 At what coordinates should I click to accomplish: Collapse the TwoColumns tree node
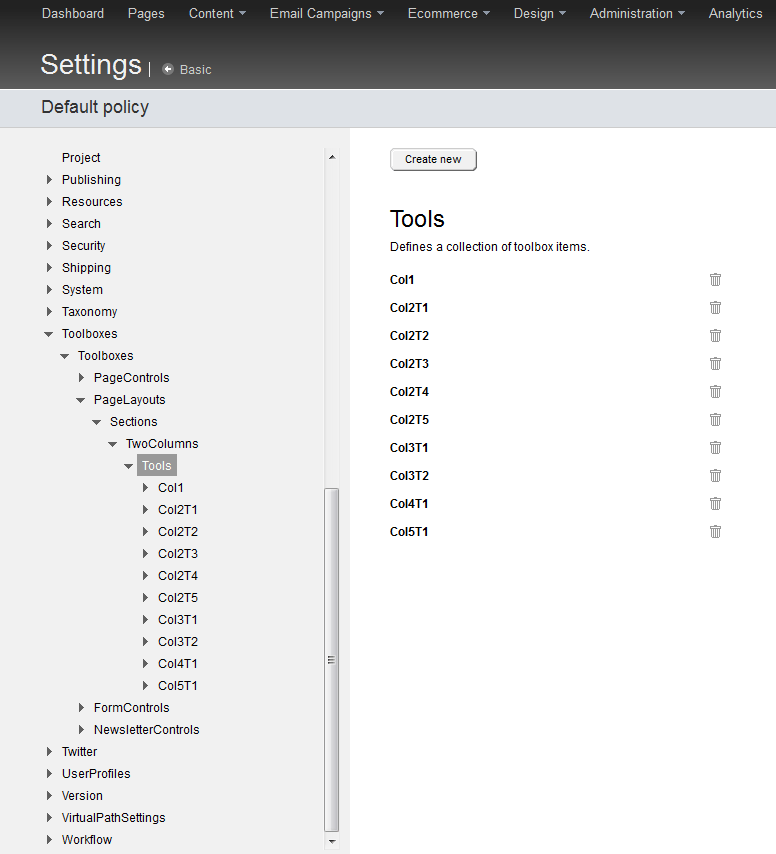click(x=113, y=444)
